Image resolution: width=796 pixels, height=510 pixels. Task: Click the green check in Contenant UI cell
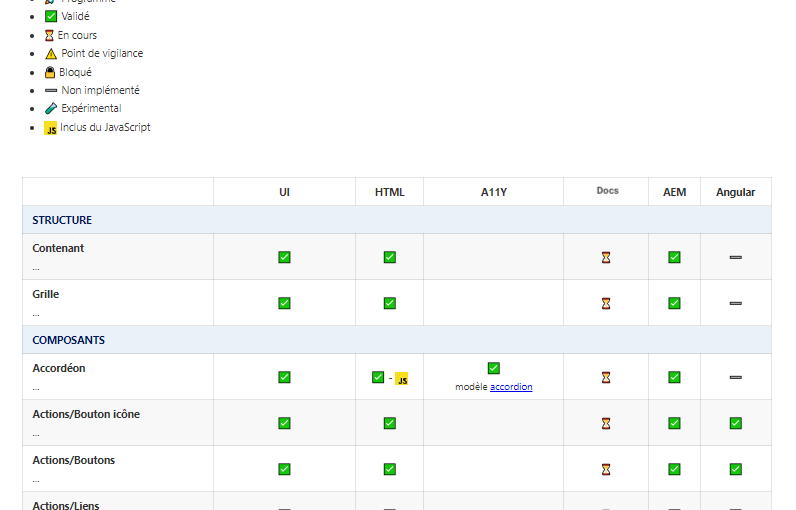pyautogui.click(x=284, y=257)
